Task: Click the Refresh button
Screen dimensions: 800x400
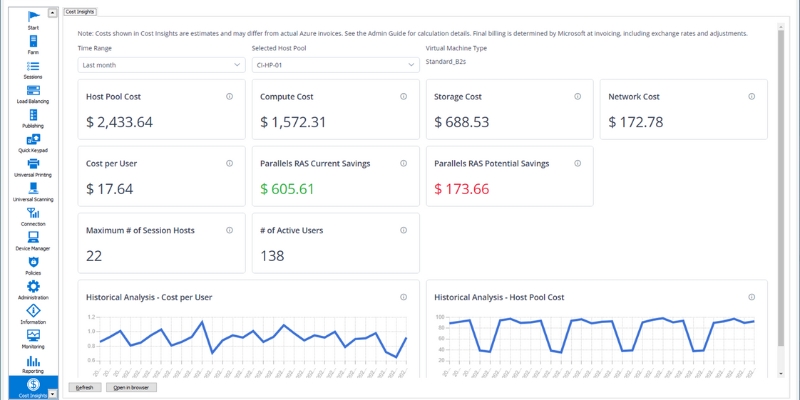Action: 84,386
